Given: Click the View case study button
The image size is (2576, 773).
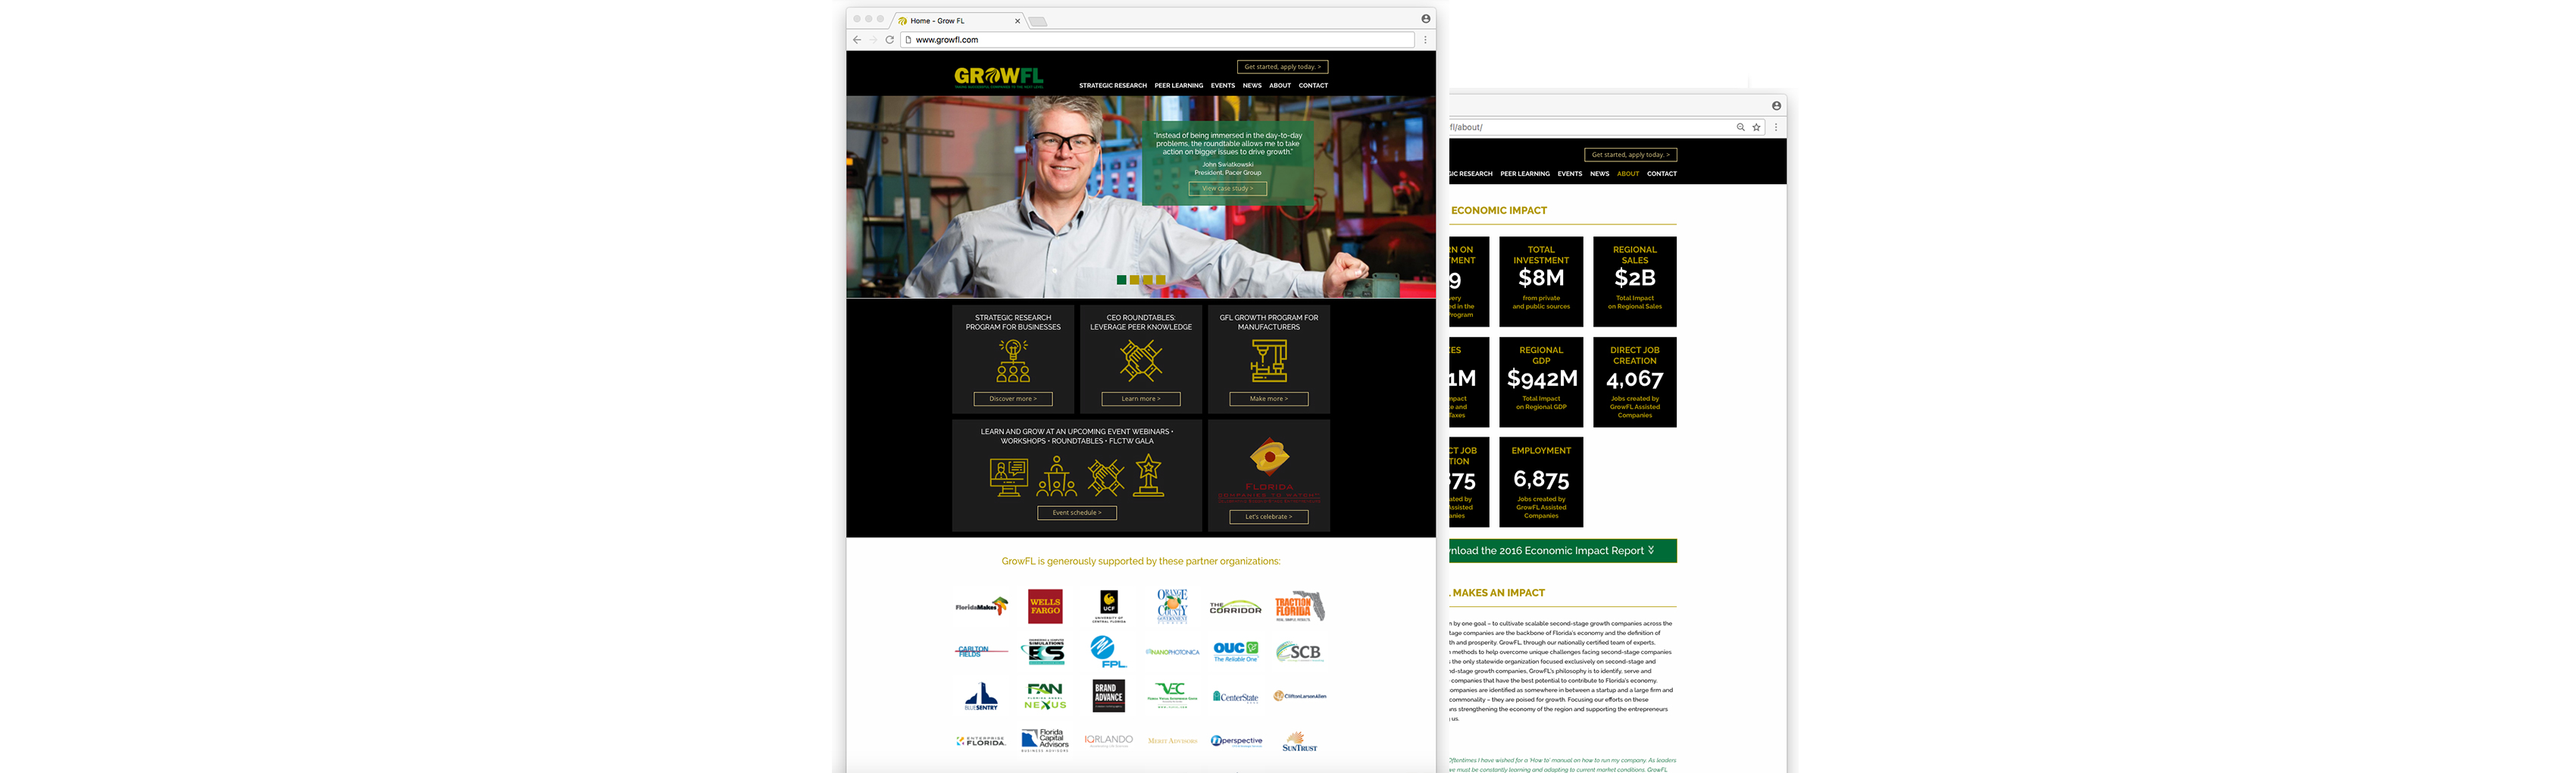Looking at the screenshot, I should [1227, 188].
